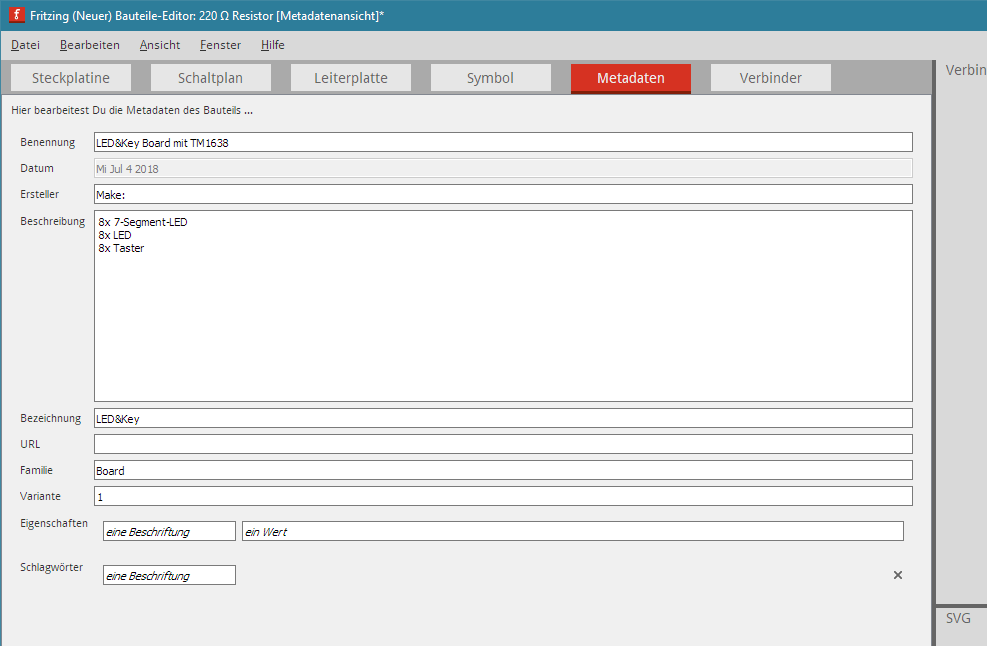Edit the Benennung field

point(503,142)
